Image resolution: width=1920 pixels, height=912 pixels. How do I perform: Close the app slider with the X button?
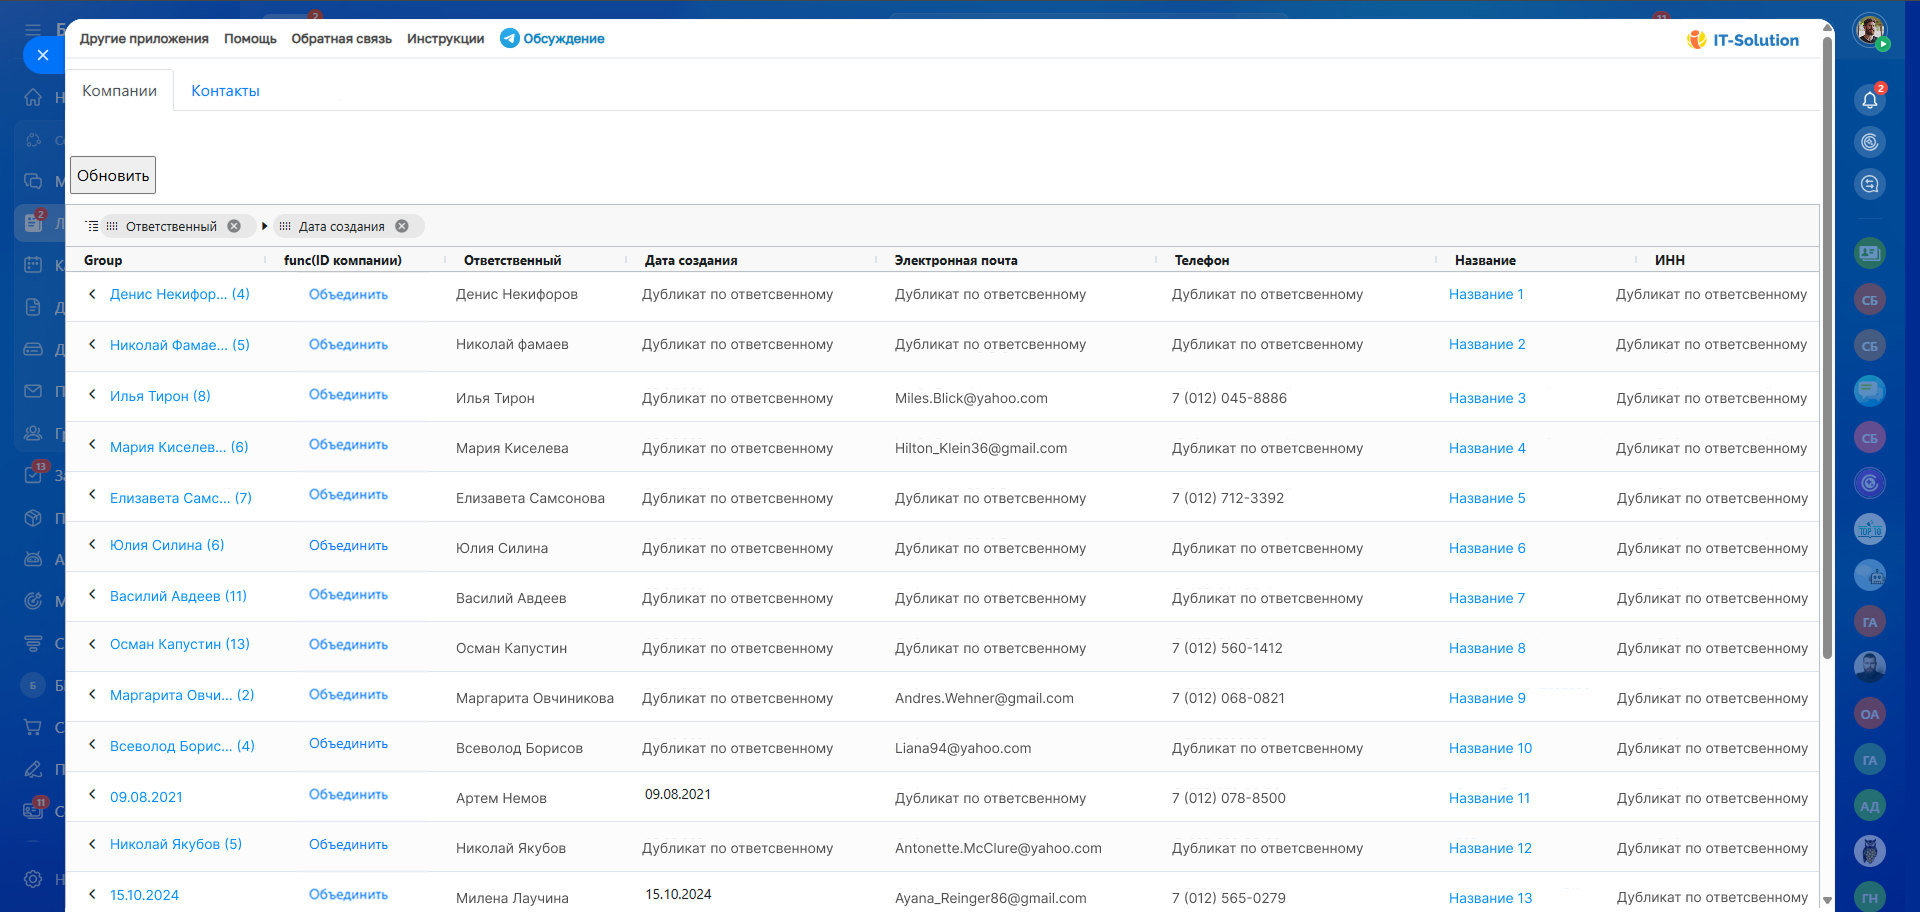[x=42, y=55]
